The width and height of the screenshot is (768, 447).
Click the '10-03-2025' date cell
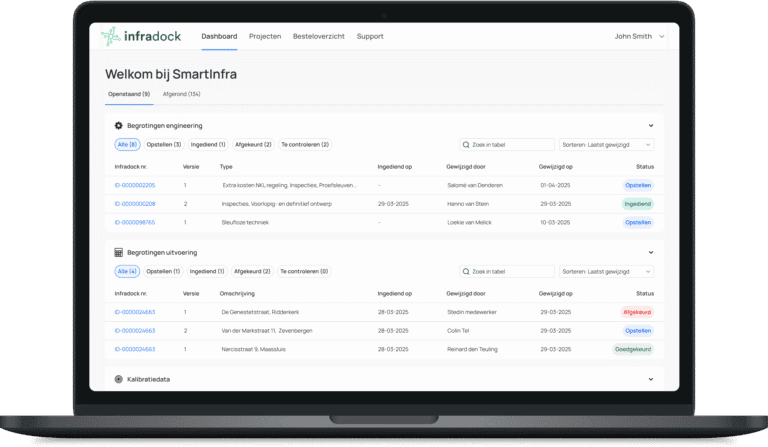(x=555, y=223)
